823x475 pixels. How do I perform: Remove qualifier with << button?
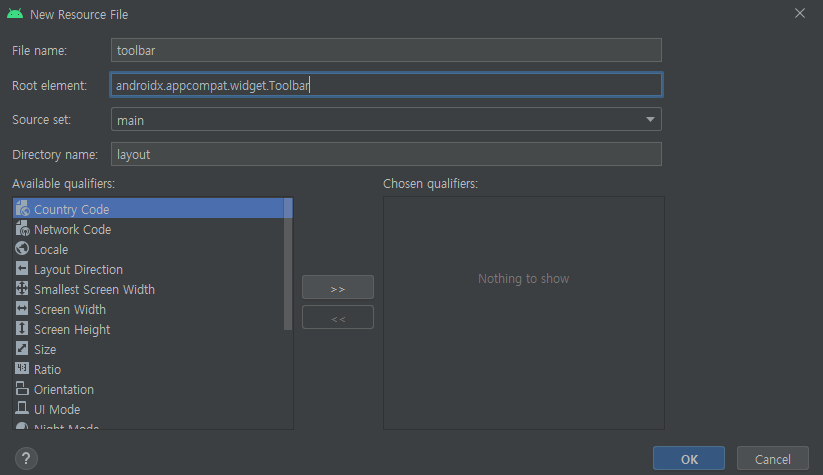338,318
